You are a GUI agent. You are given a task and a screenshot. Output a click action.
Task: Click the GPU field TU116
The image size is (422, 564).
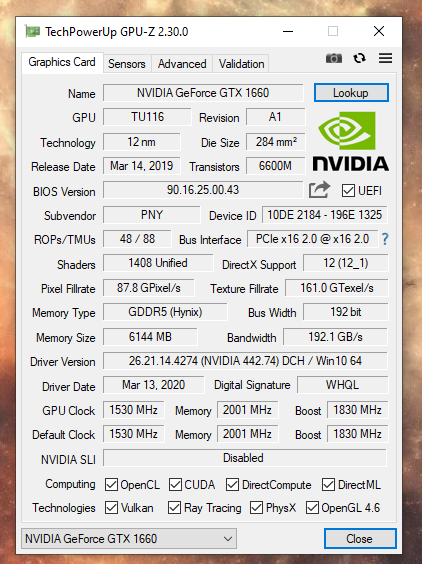tap(147, 117)
